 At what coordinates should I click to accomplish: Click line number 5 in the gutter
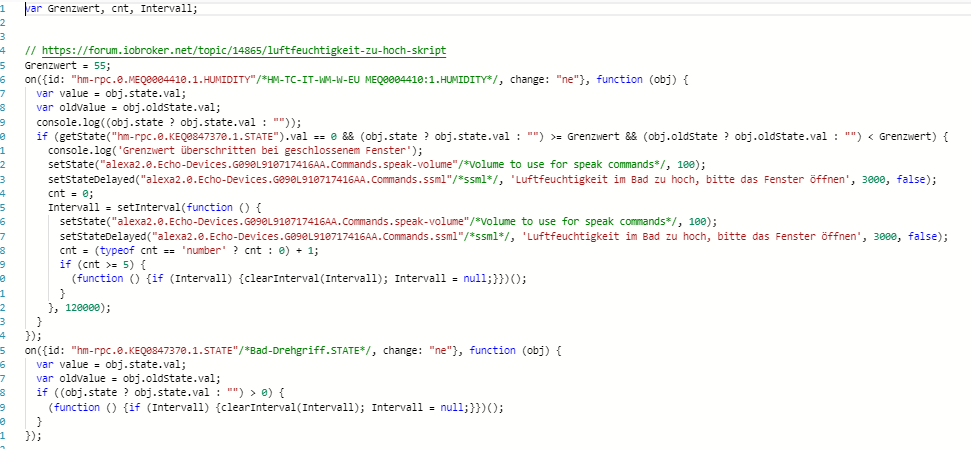(4, 66)
